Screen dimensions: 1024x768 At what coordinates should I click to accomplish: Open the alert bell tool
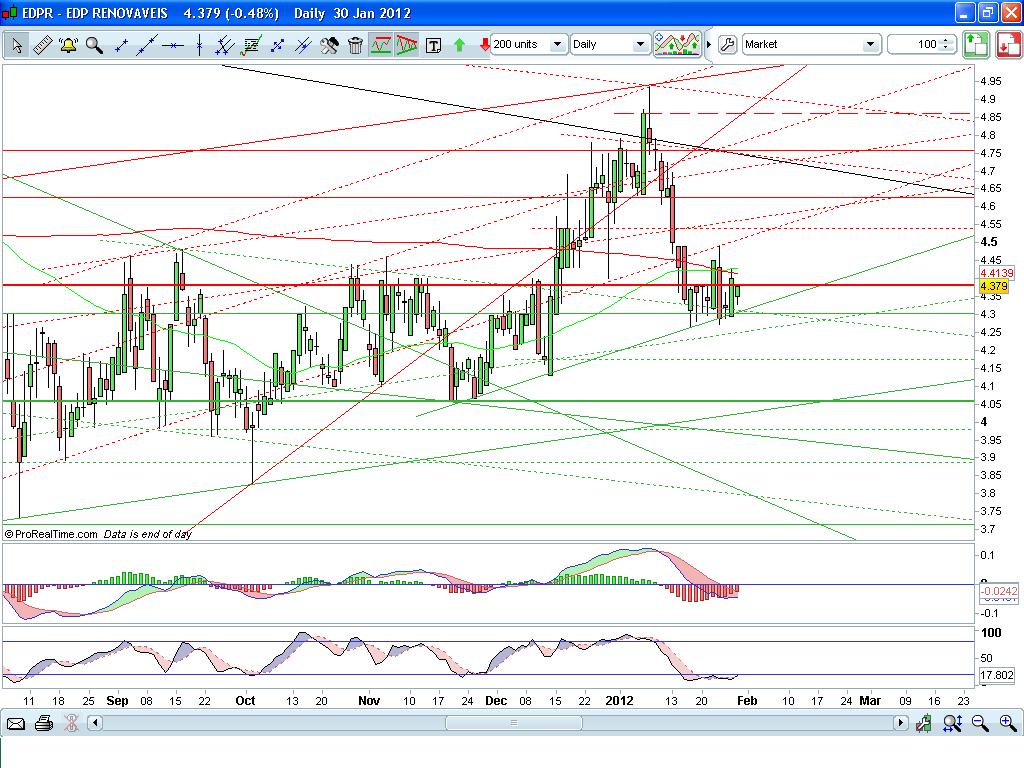coord(68,45)
